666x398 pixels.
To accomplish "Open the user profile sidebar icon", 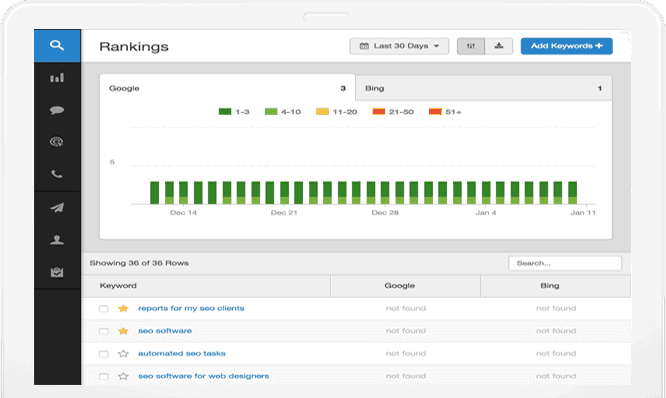I will 57,240.
